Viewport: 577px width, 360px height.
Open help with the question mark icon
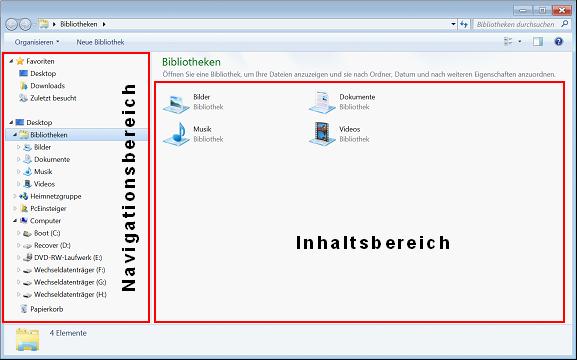559,42
